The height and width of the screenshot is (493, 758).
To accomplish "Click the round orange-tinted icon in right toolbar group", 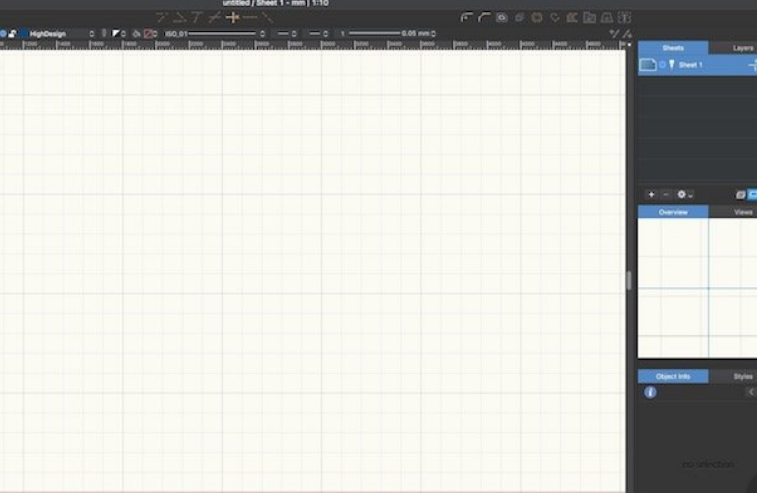I will (x=537, y=18).
